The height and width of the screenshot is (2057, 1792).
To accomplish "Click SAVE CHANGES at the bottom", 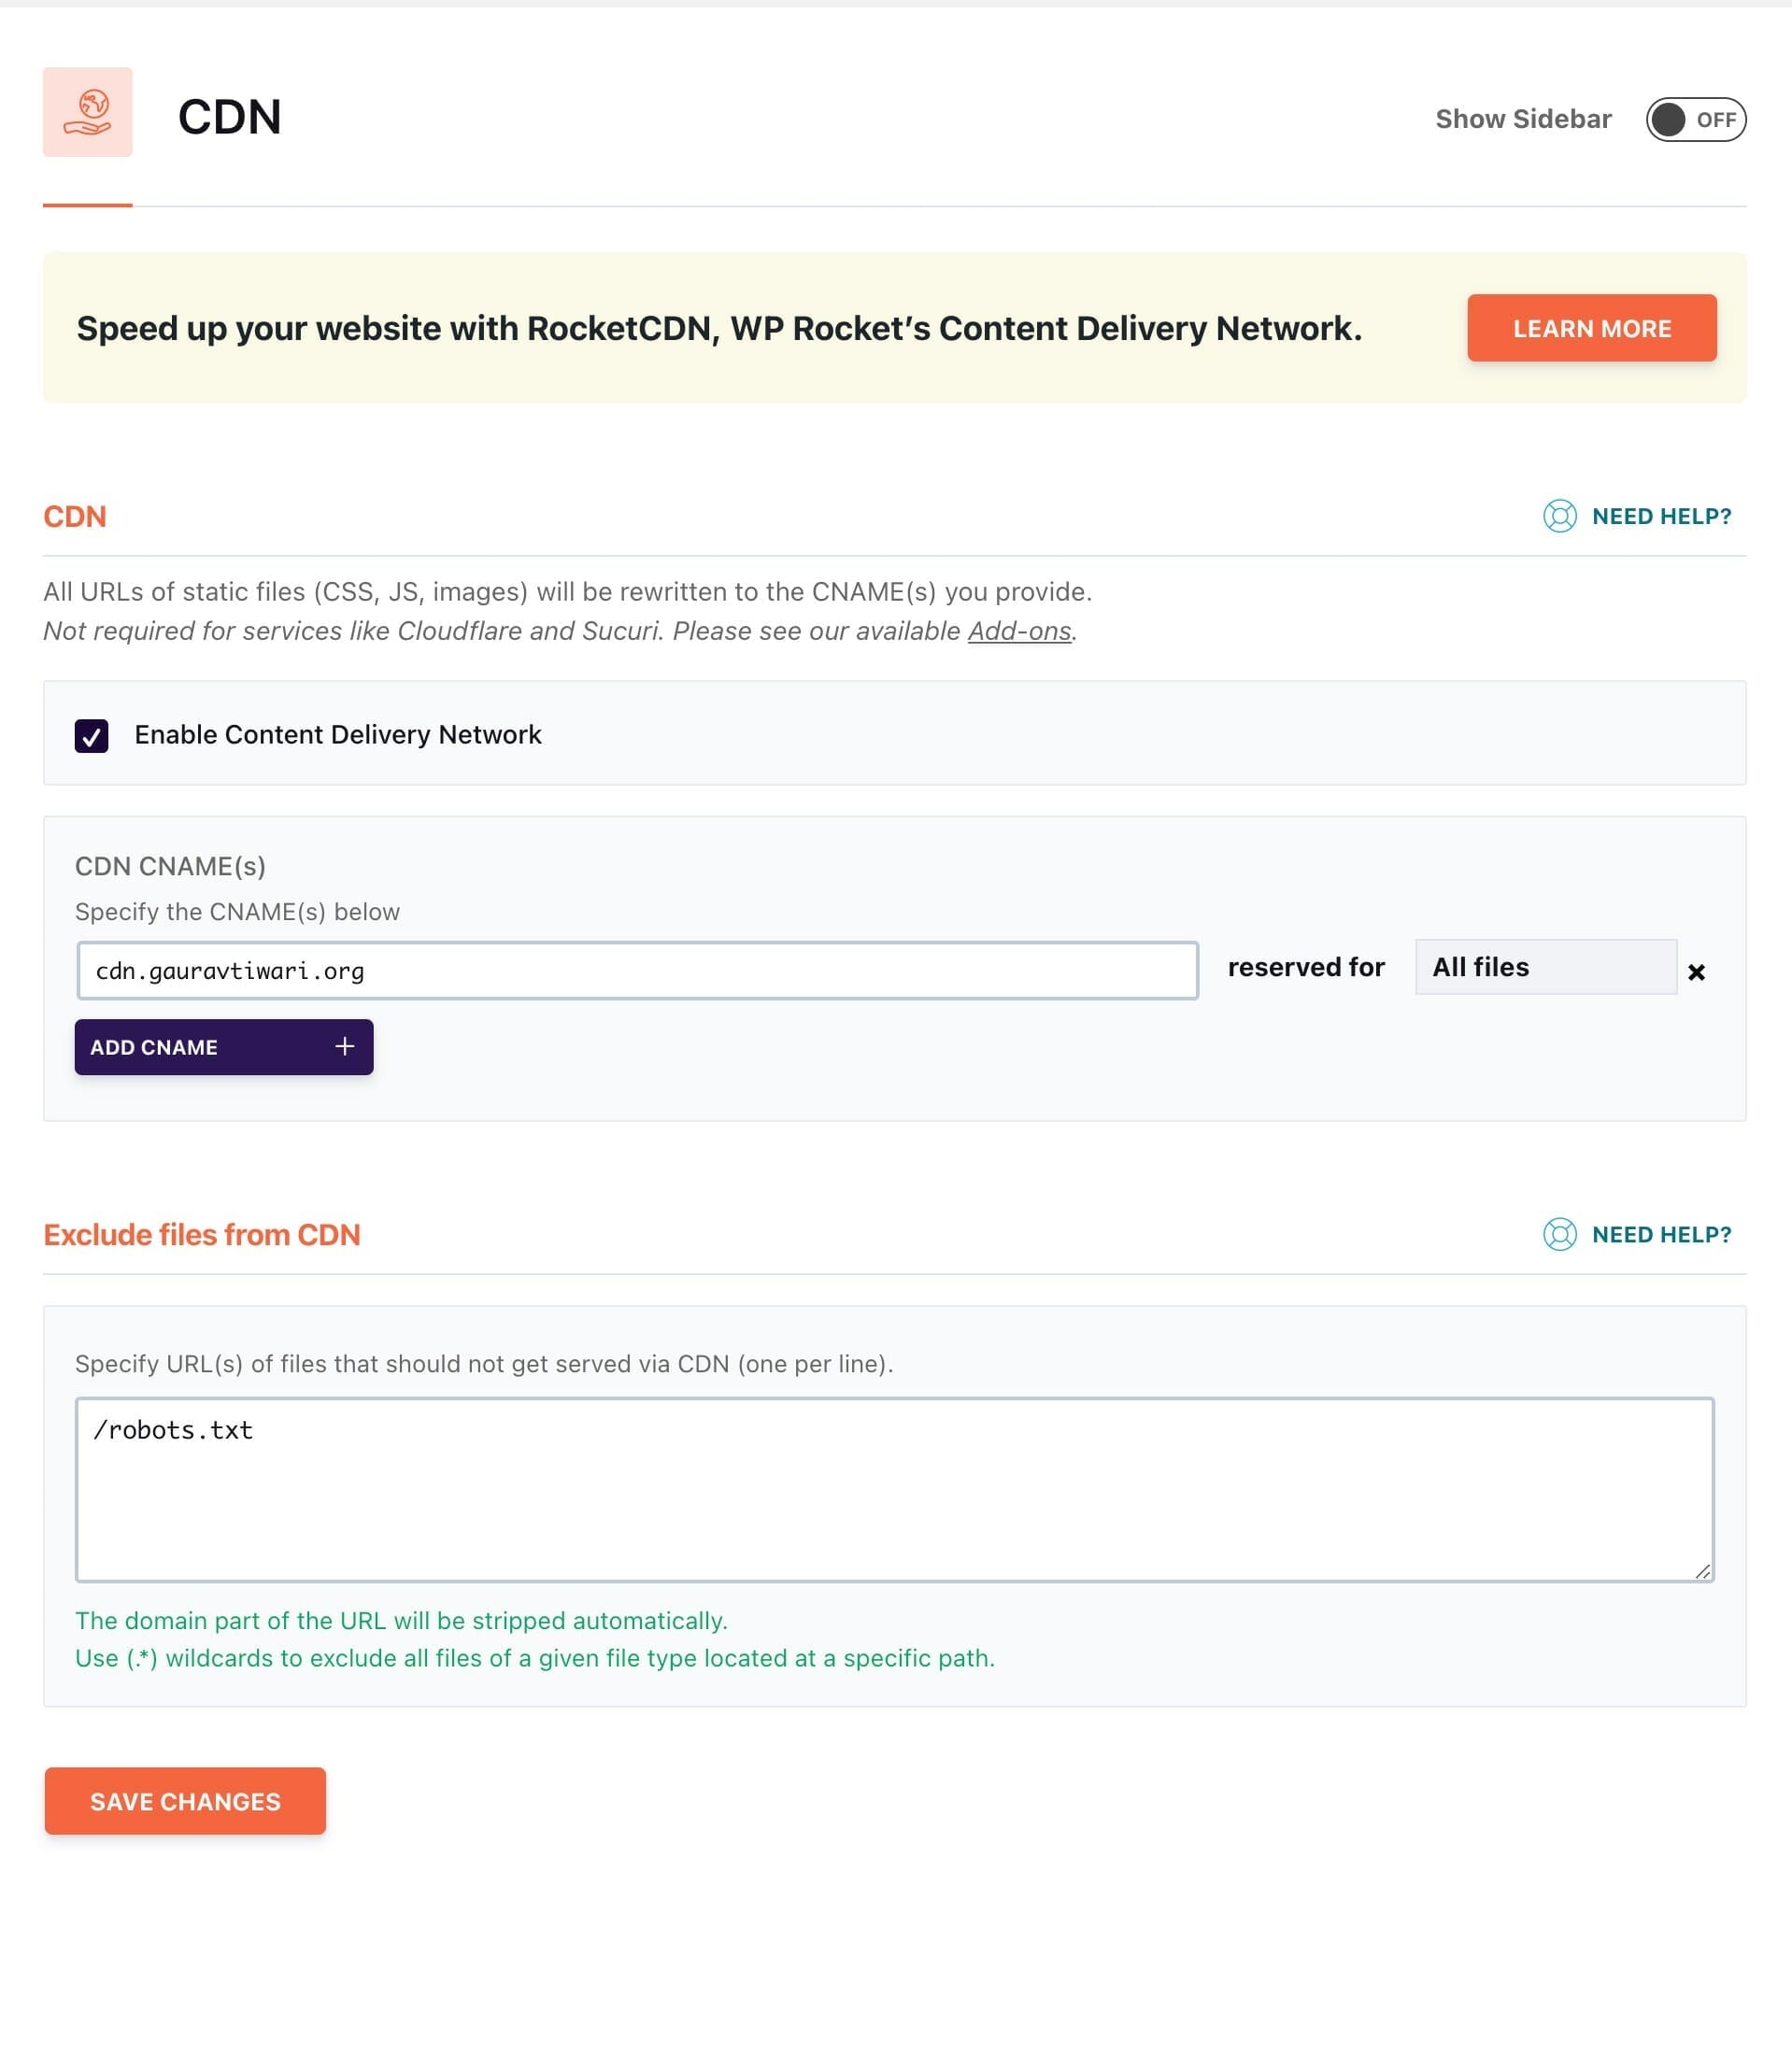I will (184, 1801).
